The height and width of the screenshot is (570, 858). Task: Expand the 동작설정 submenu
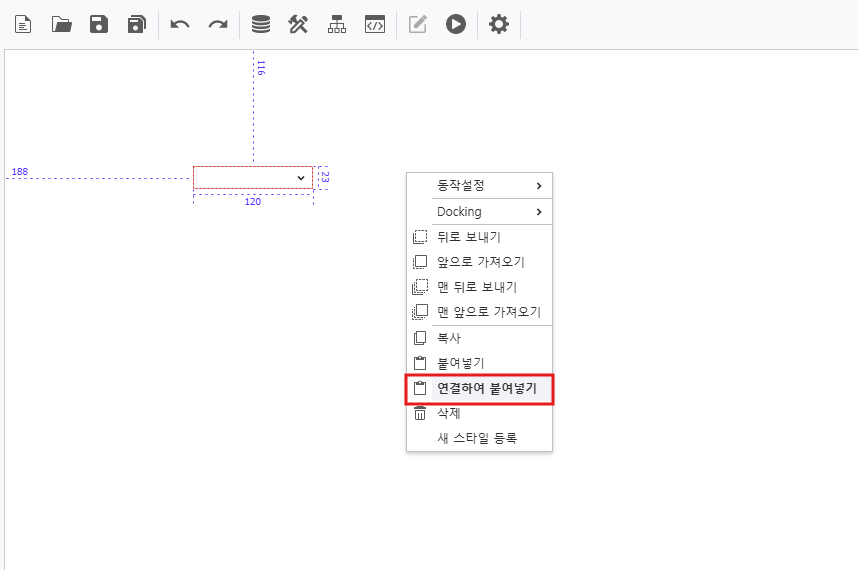479,186
